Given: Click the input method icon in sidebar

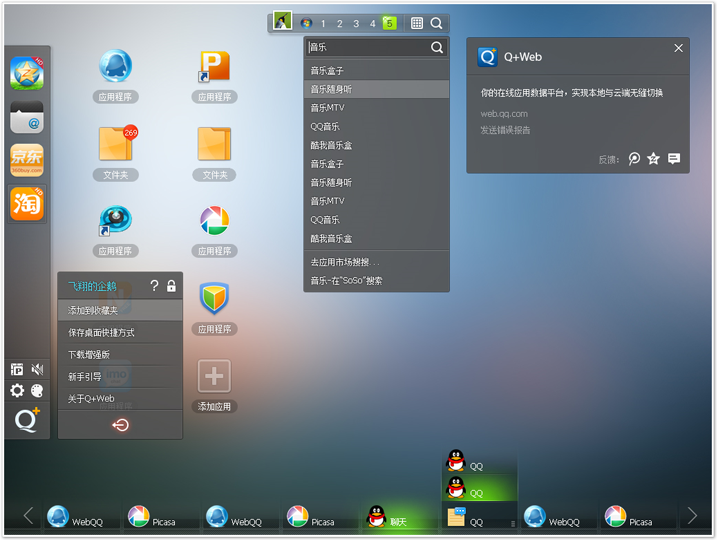Looking at the screenshot, I should click(x=17, y=369).
